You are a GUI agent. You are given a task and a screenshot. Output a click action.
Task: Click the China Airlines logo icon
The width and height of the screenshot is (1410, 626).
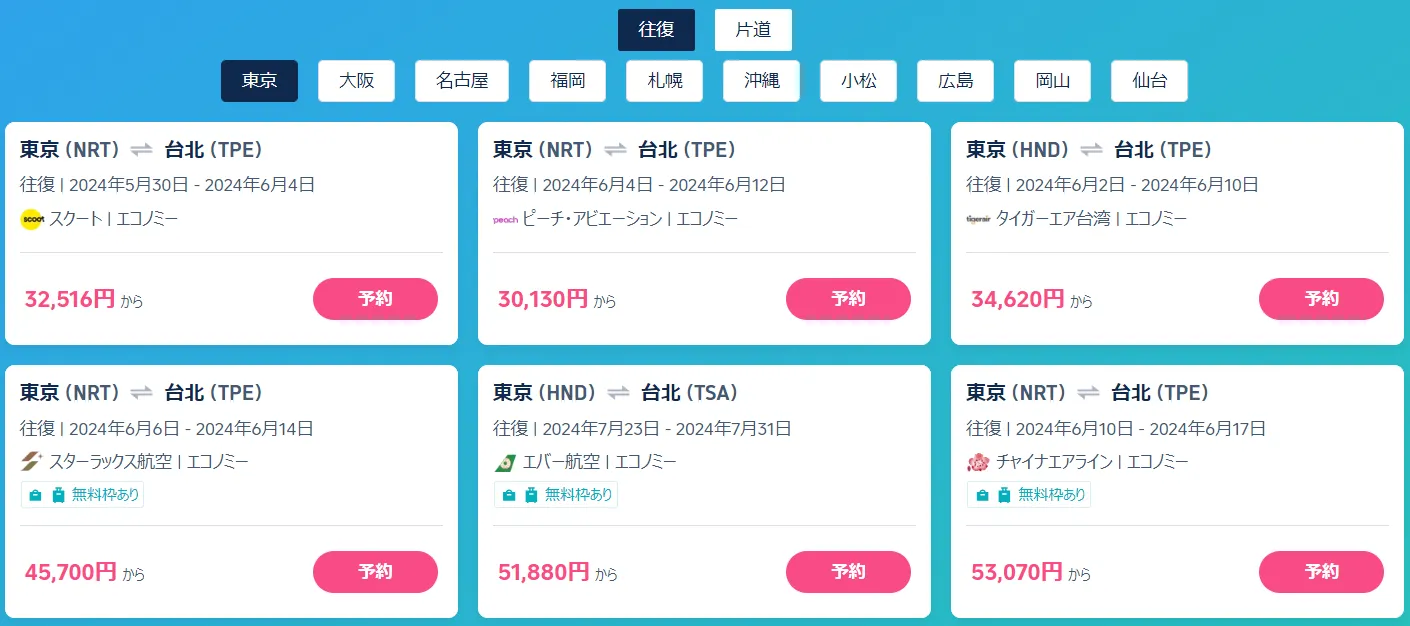pyautogui.click(x=978, y=462)
